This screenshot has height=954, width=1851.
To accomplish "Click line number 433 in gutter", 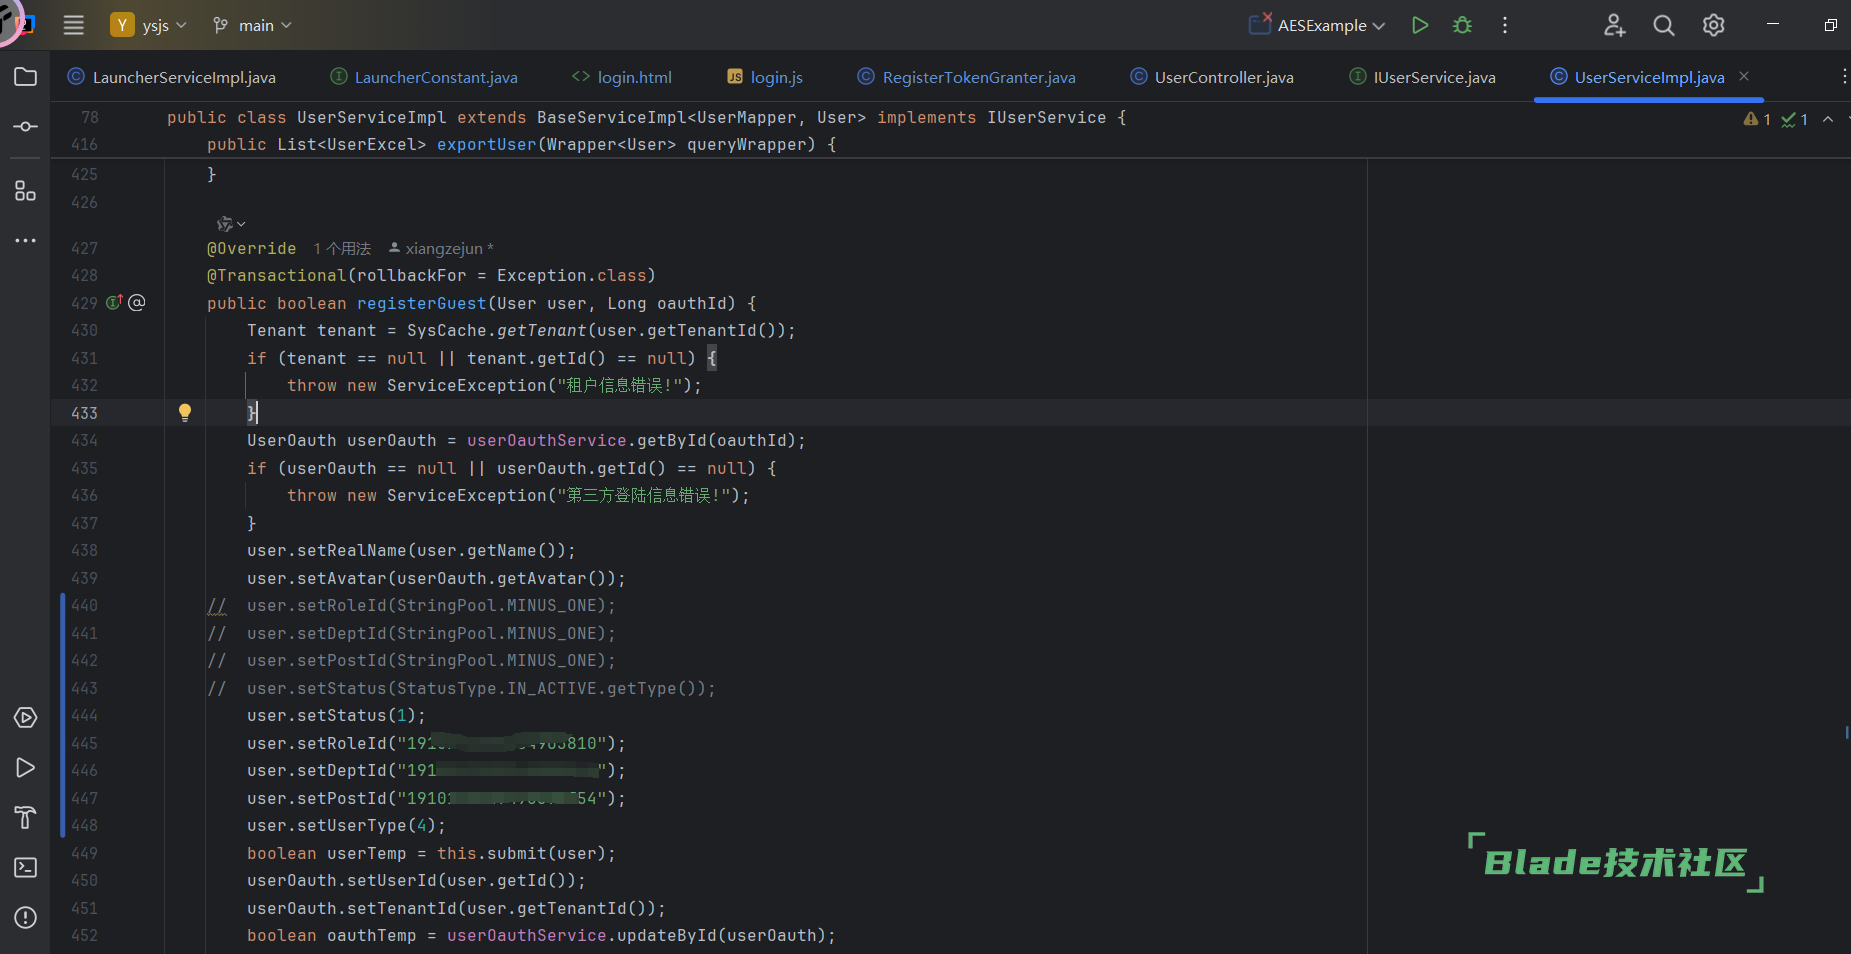I will [85, 413].
